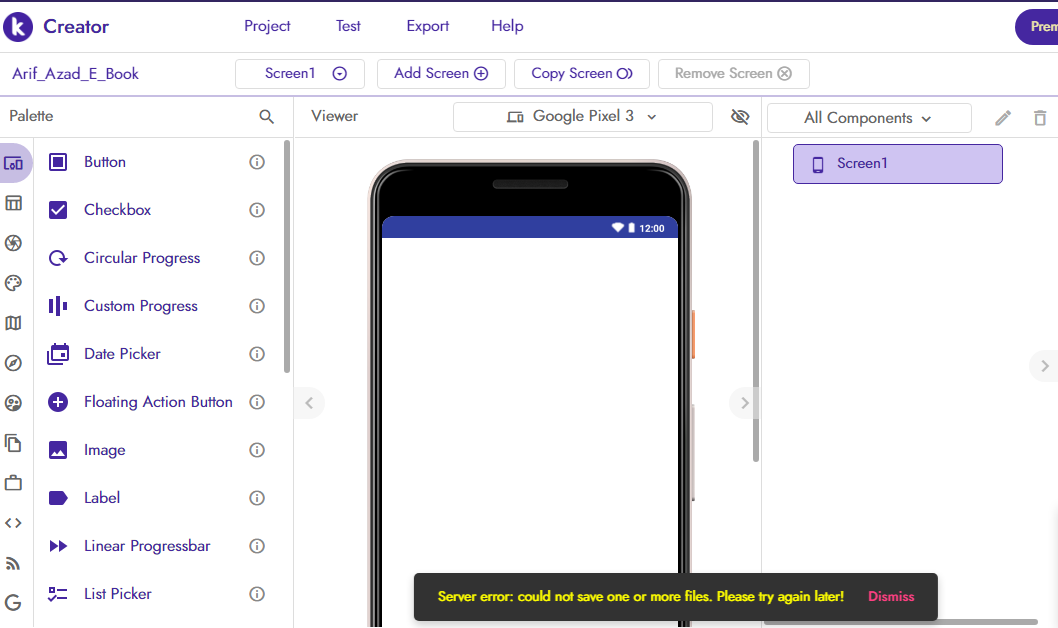Viewport: 1058px width, 628px height.
Task: Expand the right panel chevron
Action: click(x=1044, y=365)
